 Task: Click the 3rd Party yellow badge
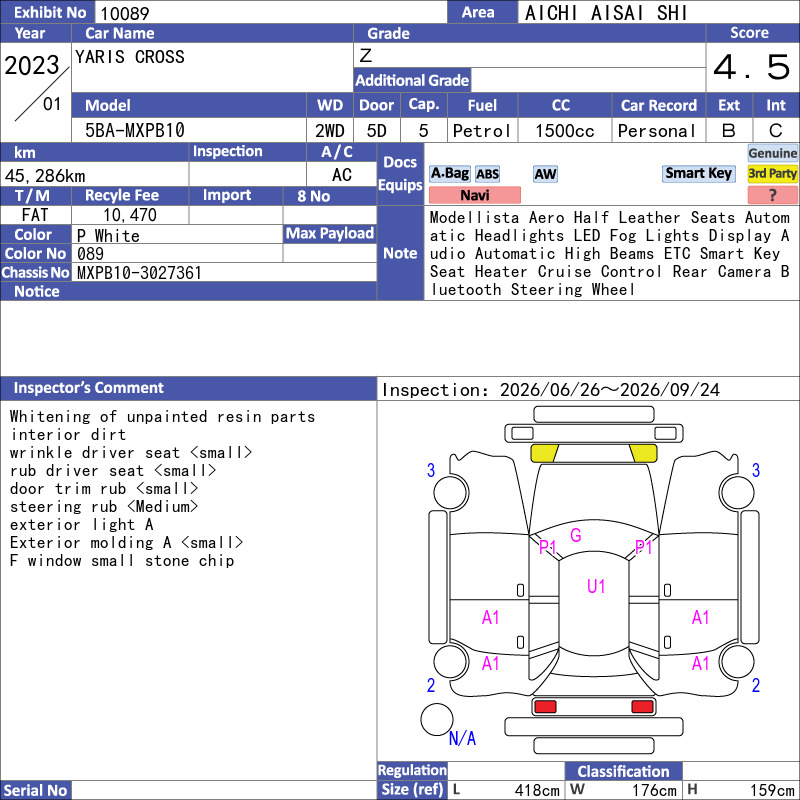772,173
